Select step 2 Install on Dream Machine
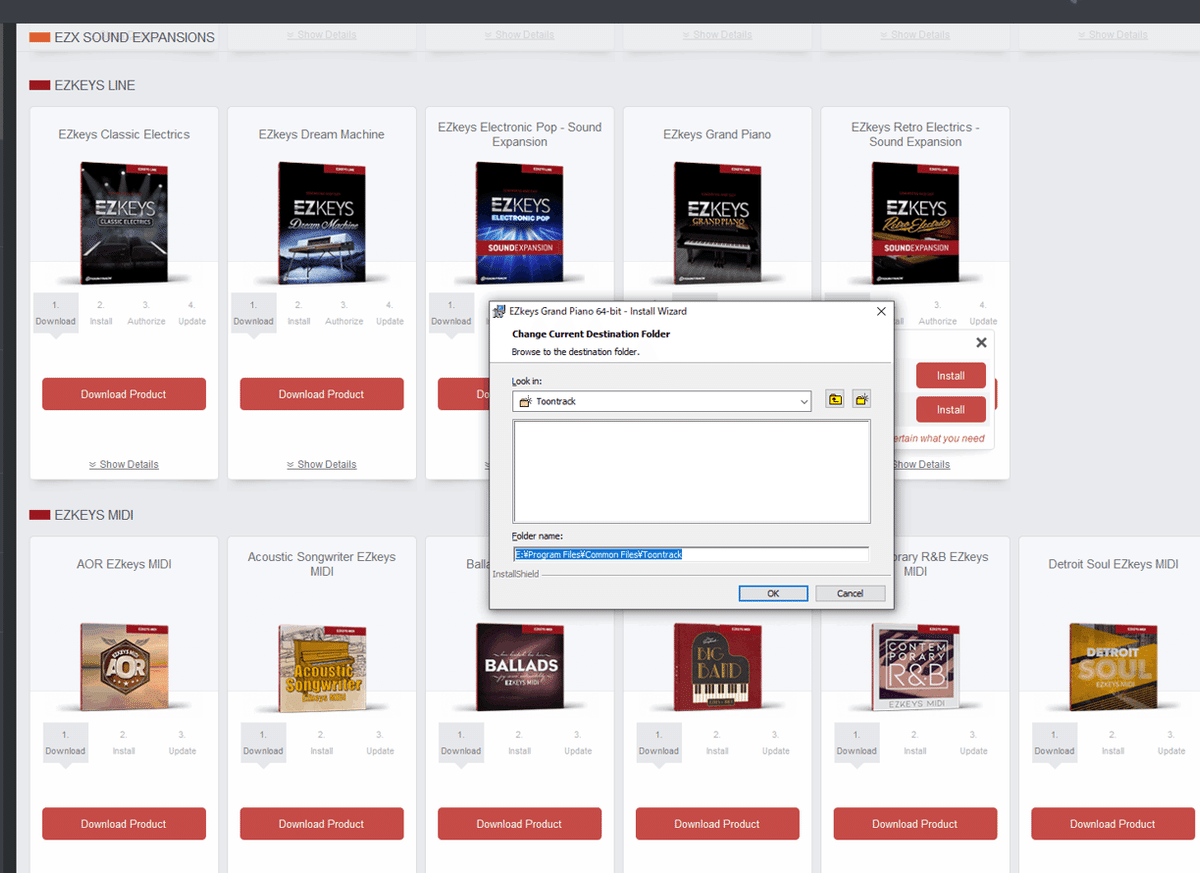Screen dimensions: 1200x873 tap(299, 313)
